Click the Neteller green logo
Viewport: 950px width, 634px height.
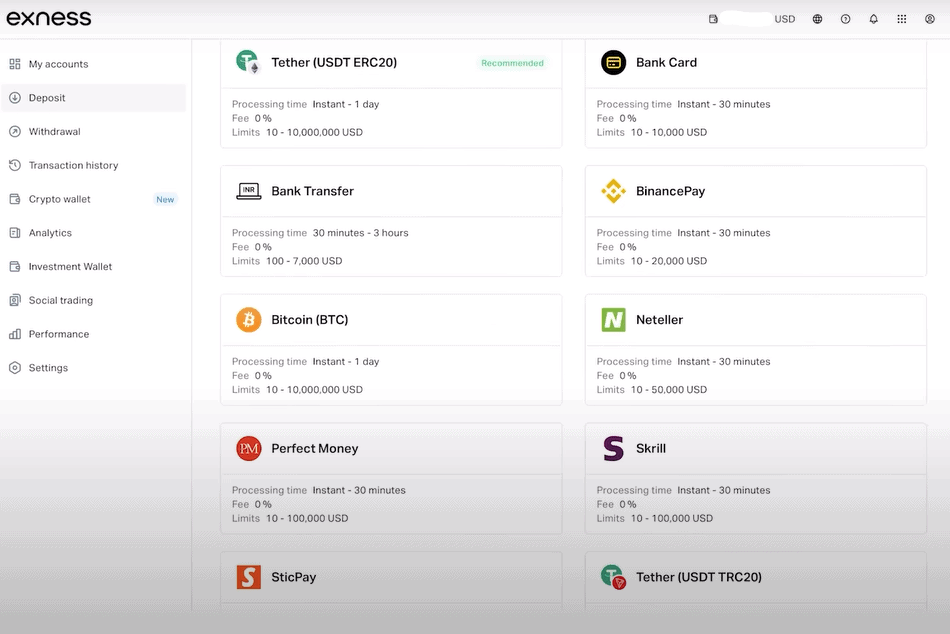tap(613, 320)
